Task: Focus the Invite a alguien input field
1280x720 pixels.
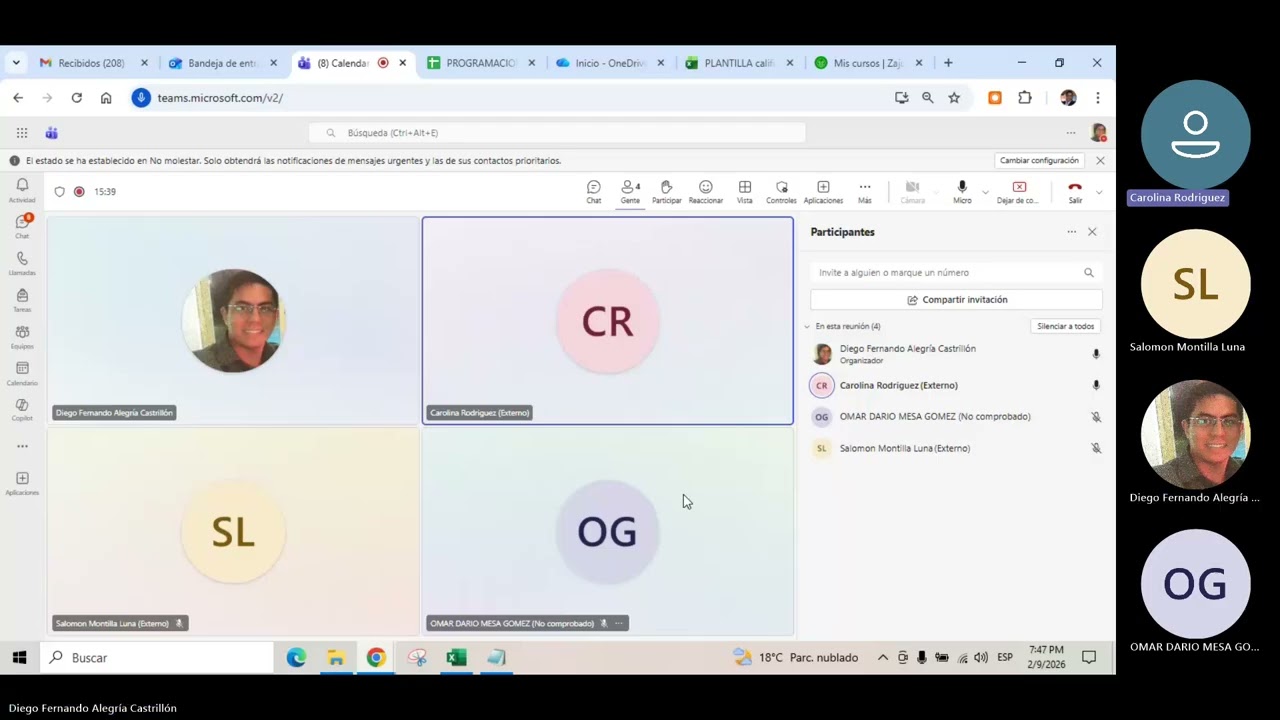Action: click(956, 272)
